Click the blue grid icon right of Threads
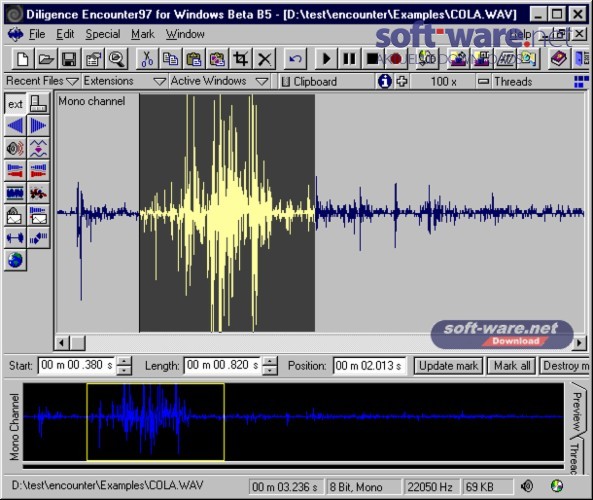 click(x=581, y=81)
